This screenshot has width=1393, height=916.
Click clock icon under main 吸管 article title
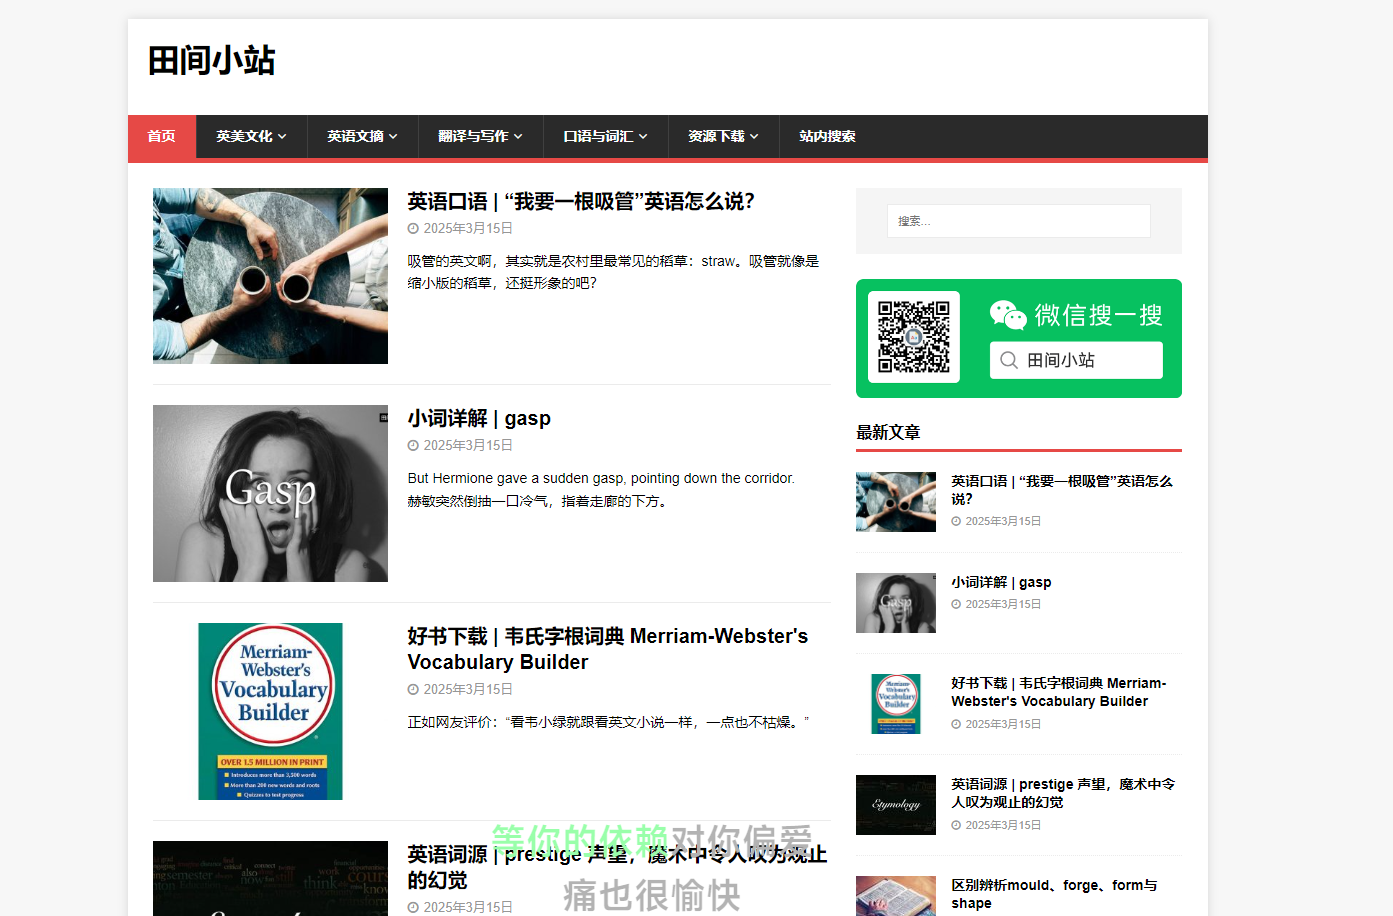tap(413, 229)
